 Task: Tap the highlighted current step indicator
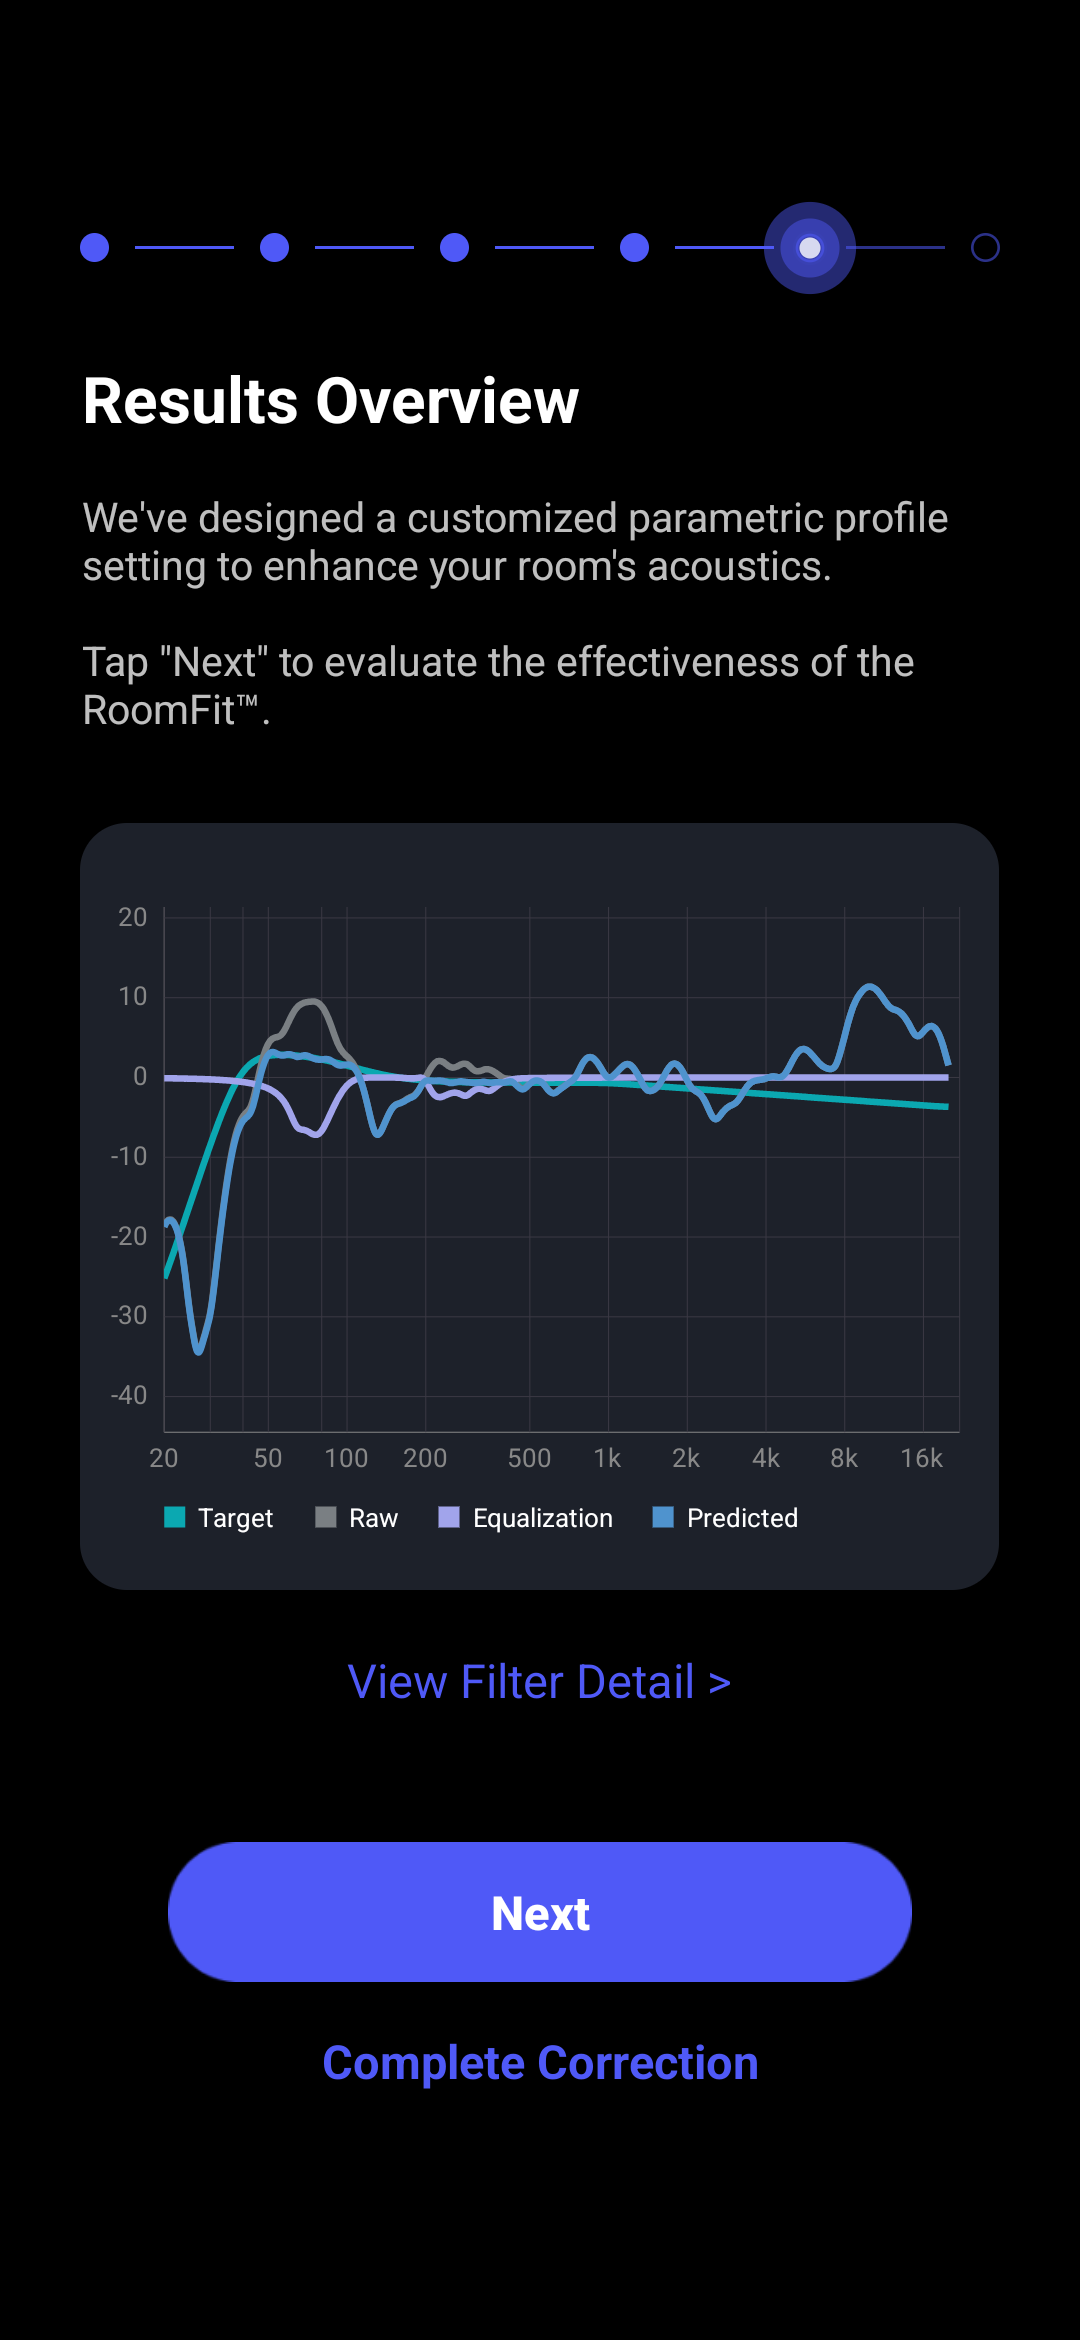coord(810,247)
